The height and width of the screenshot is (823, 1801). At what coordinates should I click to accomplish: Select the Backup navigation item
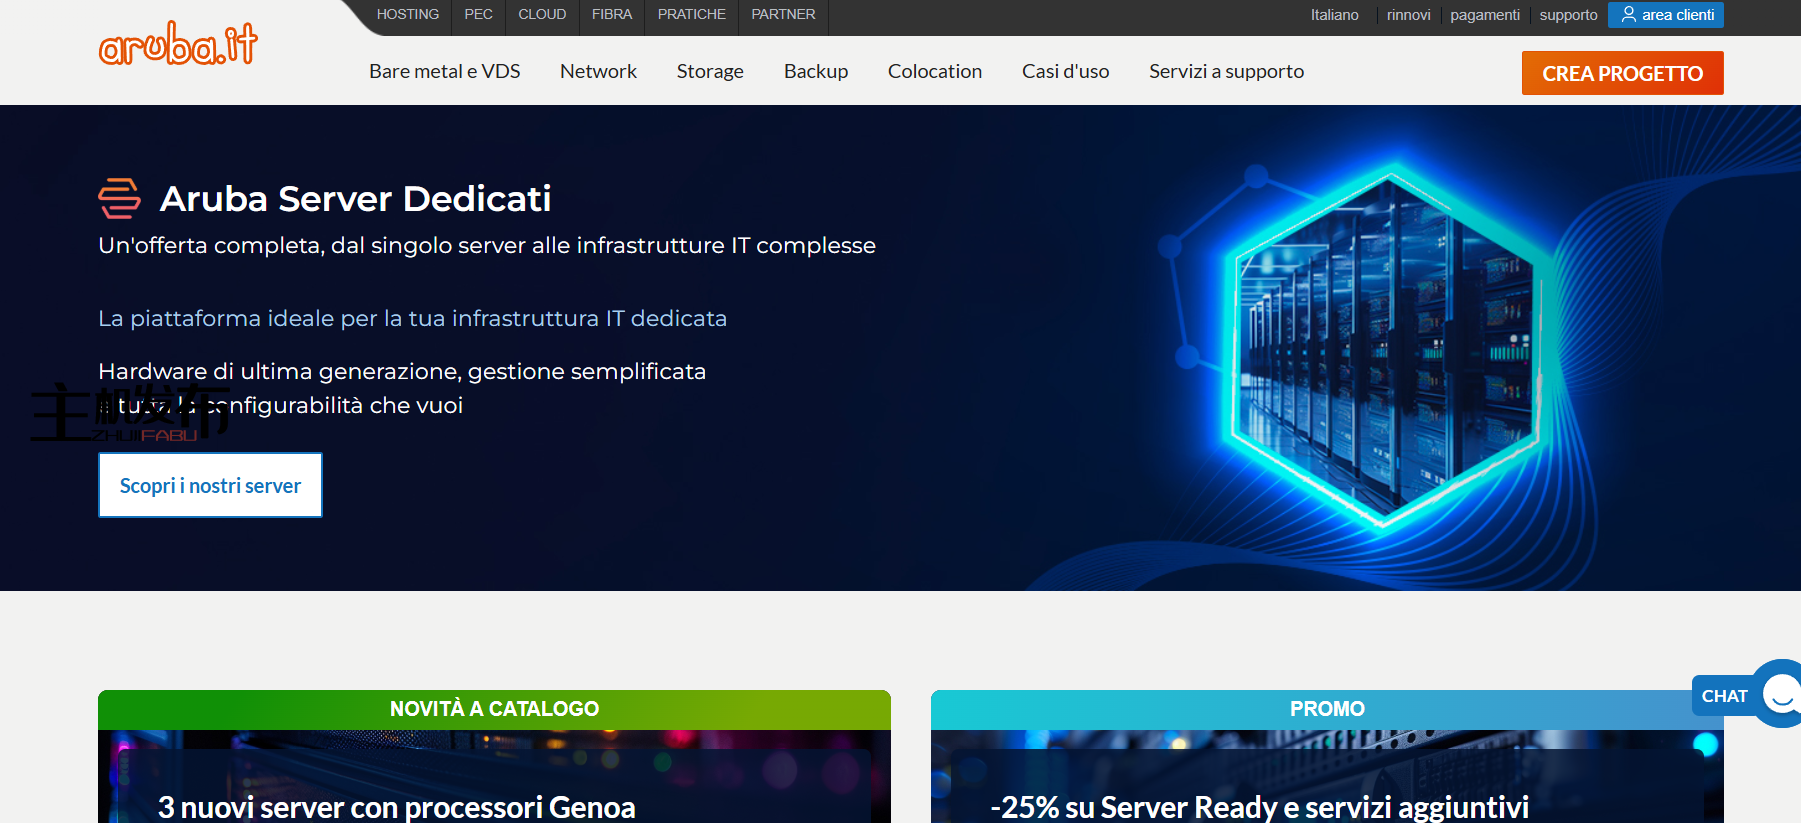click(x=816, y=71)
